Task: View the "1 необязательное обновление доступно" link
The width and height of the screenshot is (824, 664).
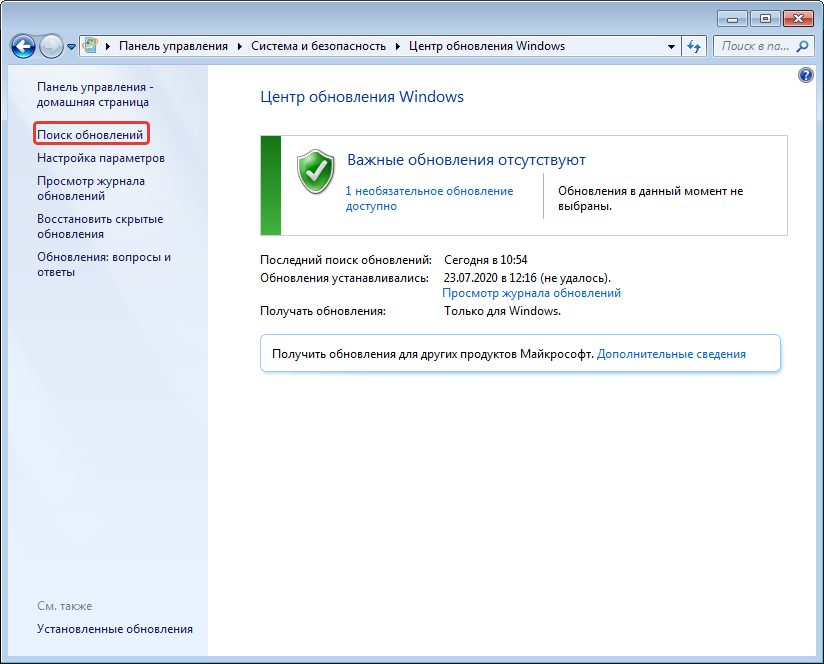Action: click(429, 198)
